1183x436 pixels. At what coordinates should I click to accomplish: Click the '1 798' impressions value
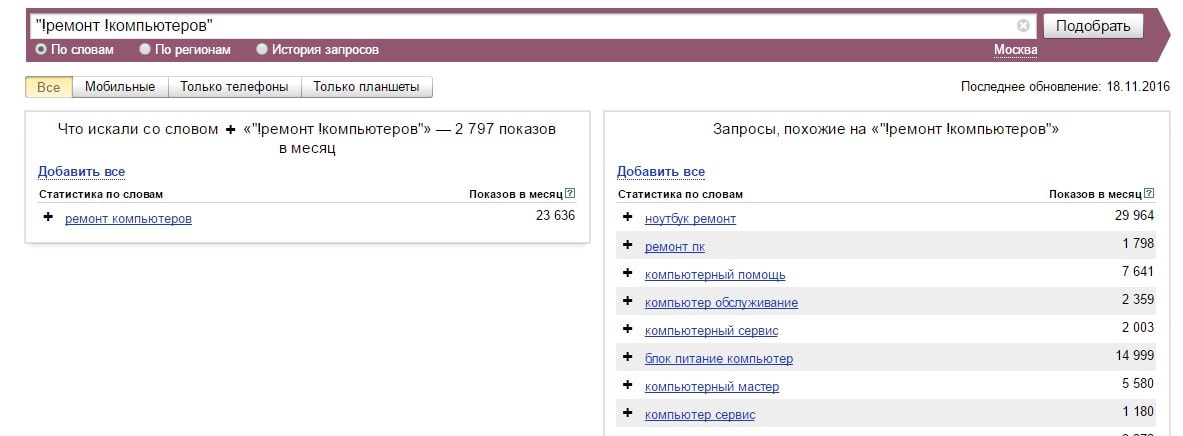click(x=1138, y=244)
